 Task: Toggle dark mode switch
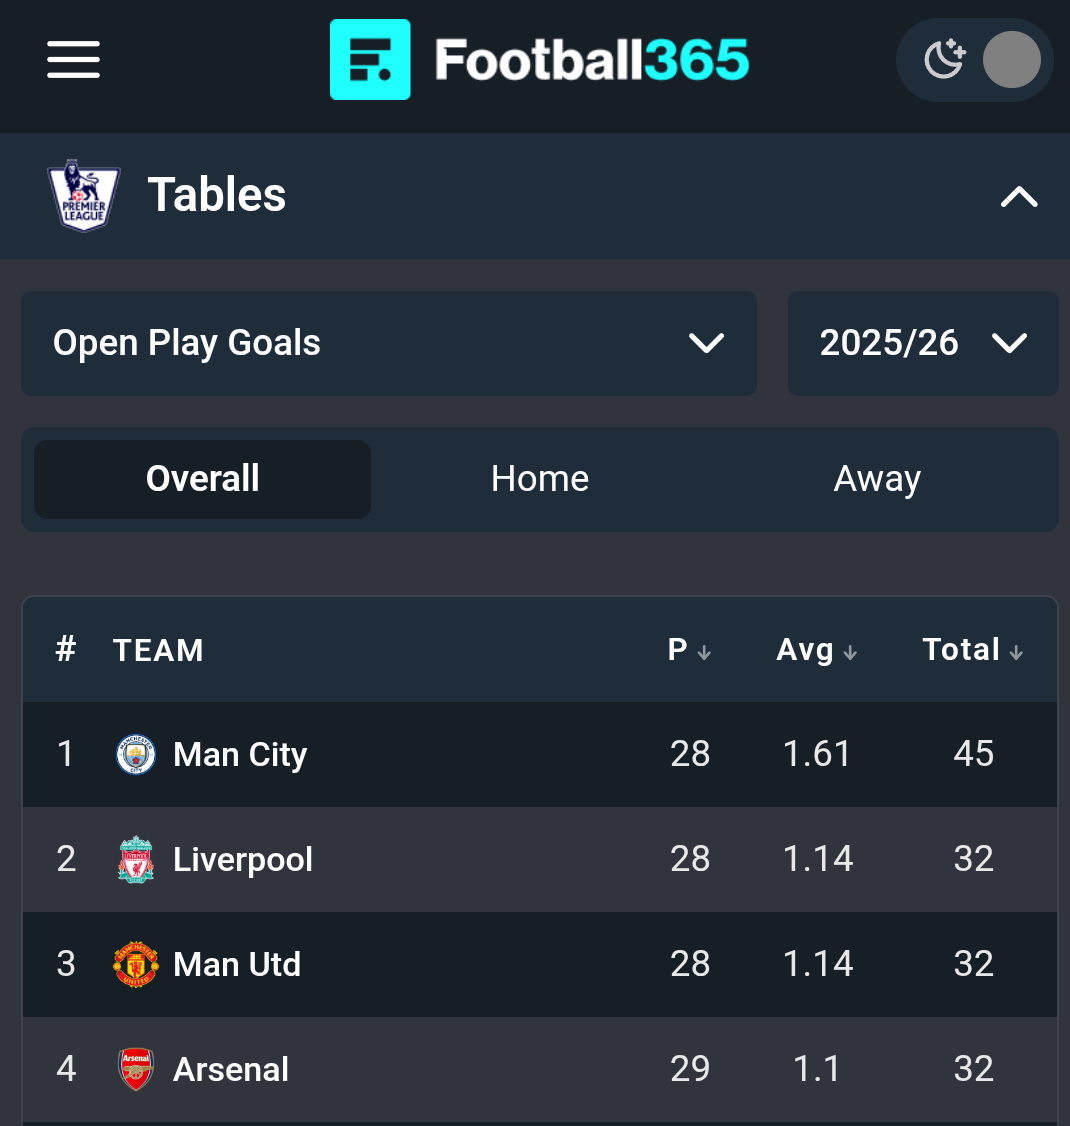975,60
